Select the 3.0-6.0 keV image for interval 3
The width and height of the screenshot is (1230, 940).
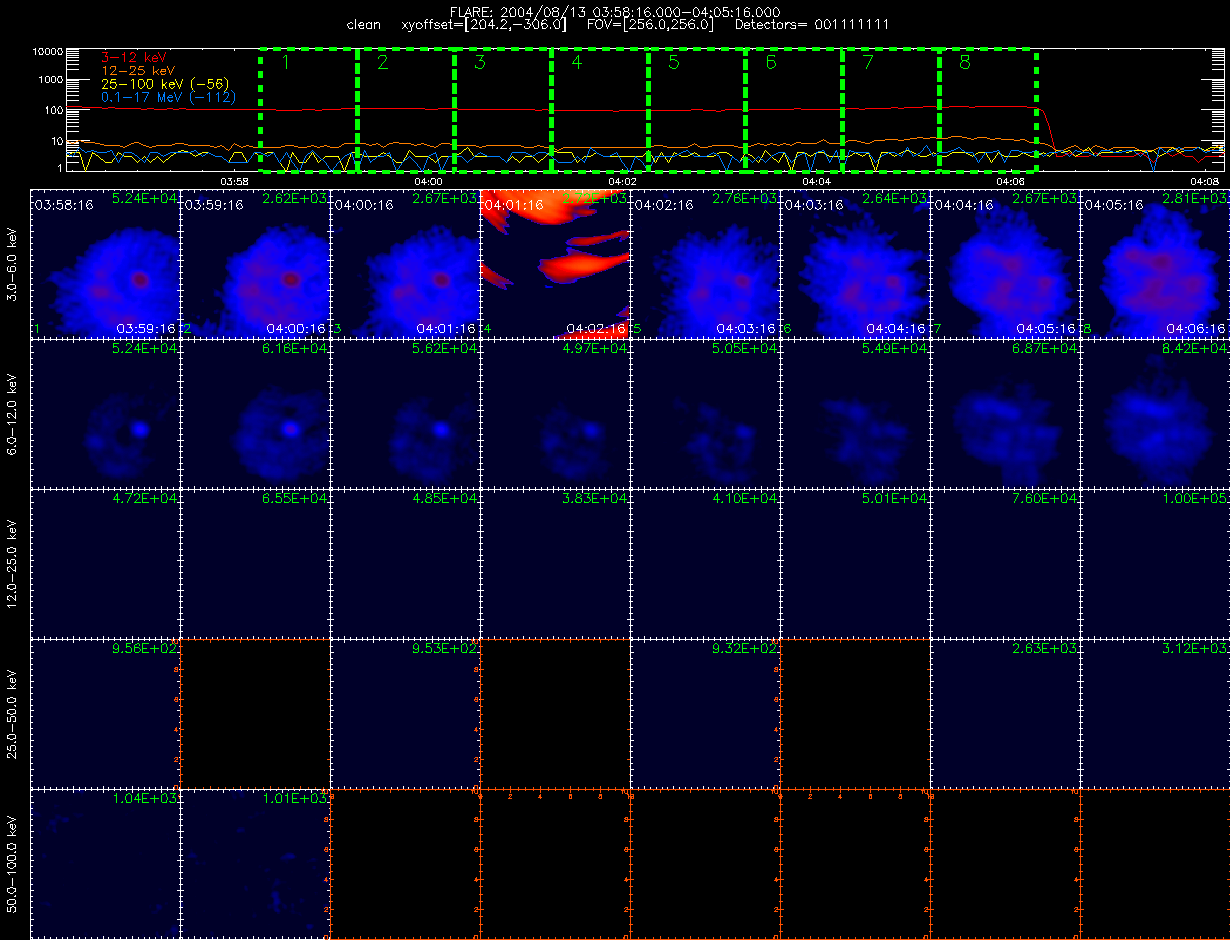(x=405, y=264)
